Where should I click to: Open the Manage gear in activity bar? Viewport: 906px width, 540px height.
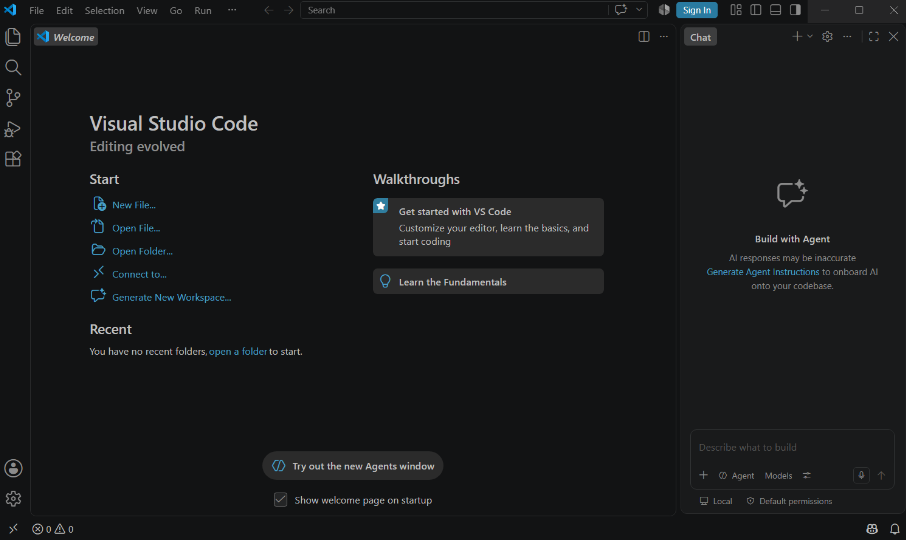[13, 498]
